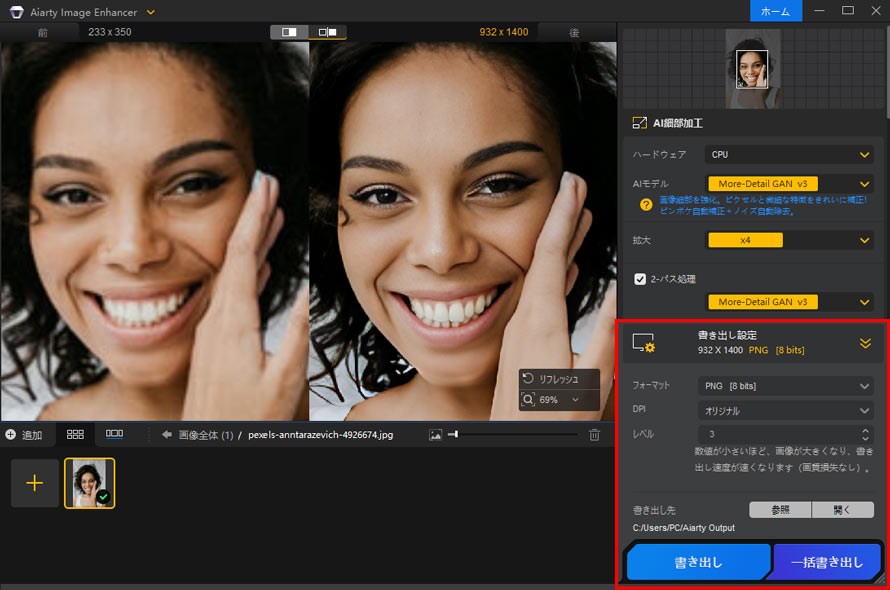Switch to grid view in bottom toolbar
This screenshot has width=890, height=590.
(74, 434)
